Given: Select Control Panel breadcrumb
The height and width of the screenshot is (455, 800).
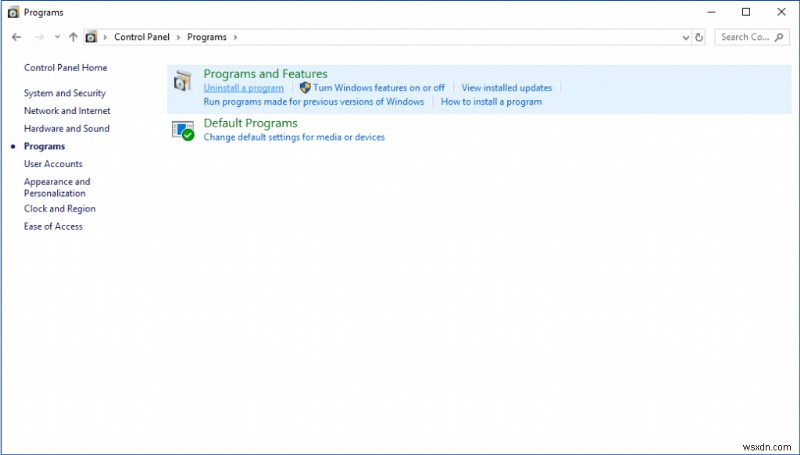Looking at the screenshot, I should pos(142,37).
